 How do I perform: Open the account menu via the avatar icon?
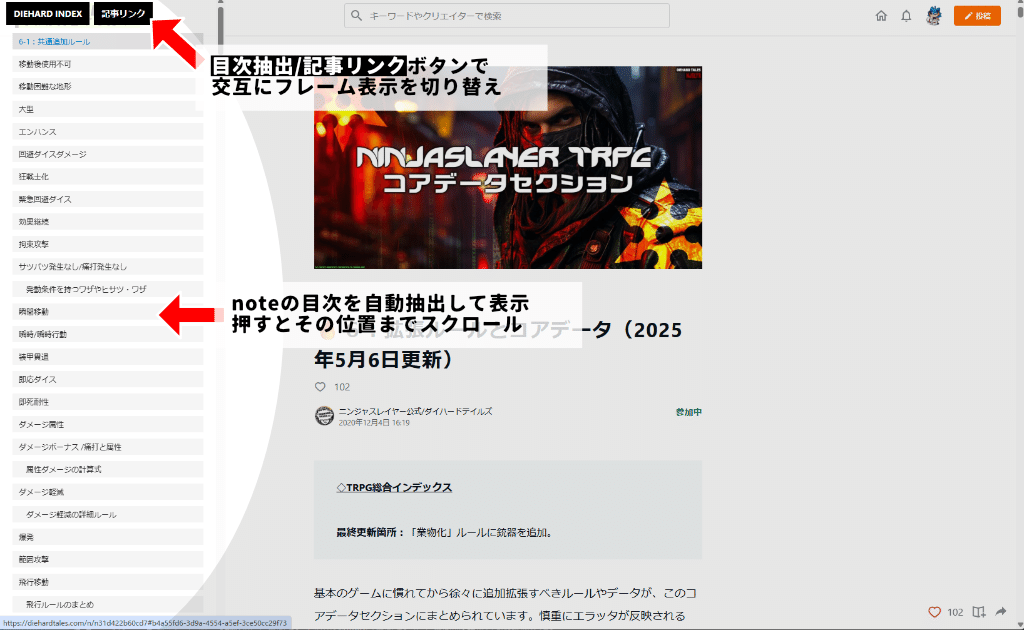935,16
